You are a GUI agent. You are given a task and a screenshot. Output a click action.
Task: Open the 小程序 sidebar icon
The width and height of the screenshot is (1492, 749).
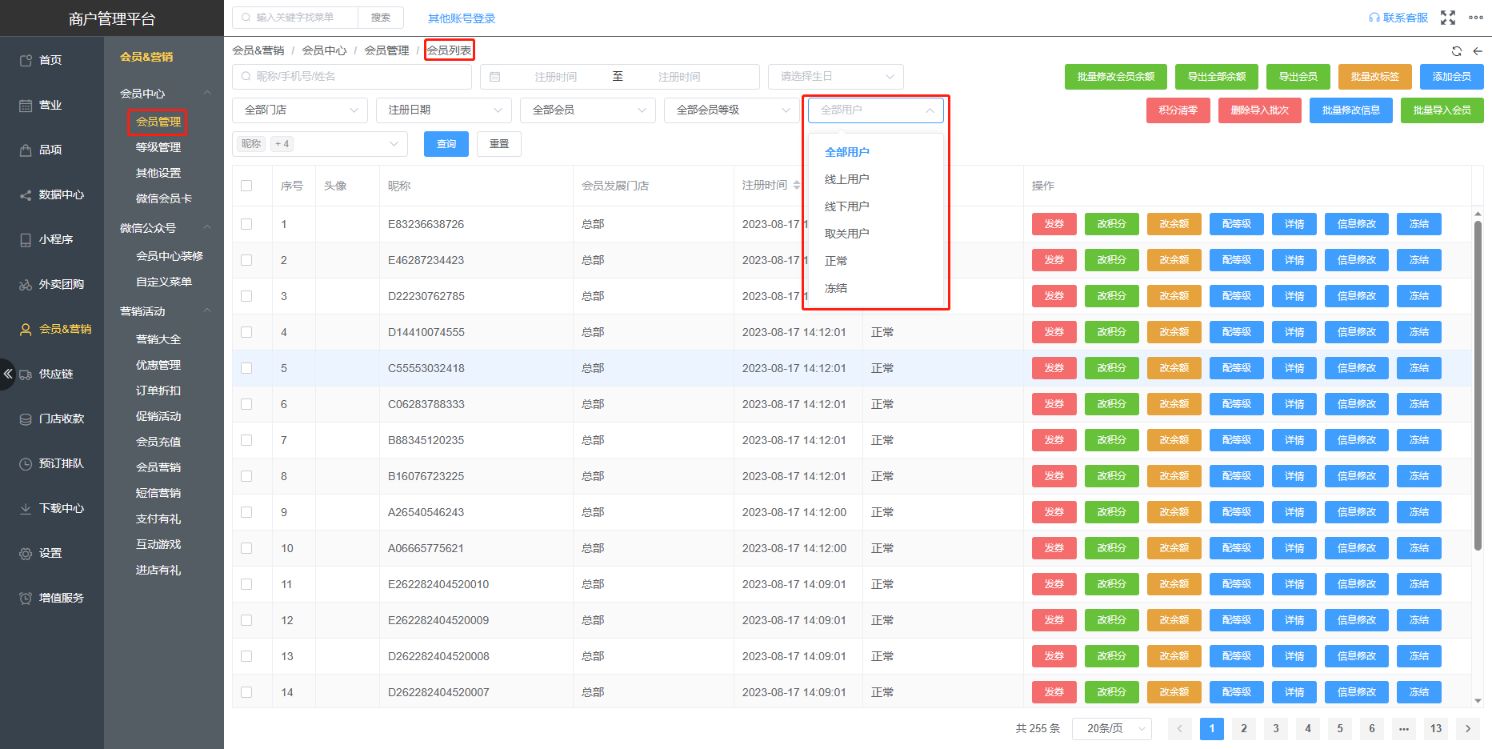(x=26, y=240)
